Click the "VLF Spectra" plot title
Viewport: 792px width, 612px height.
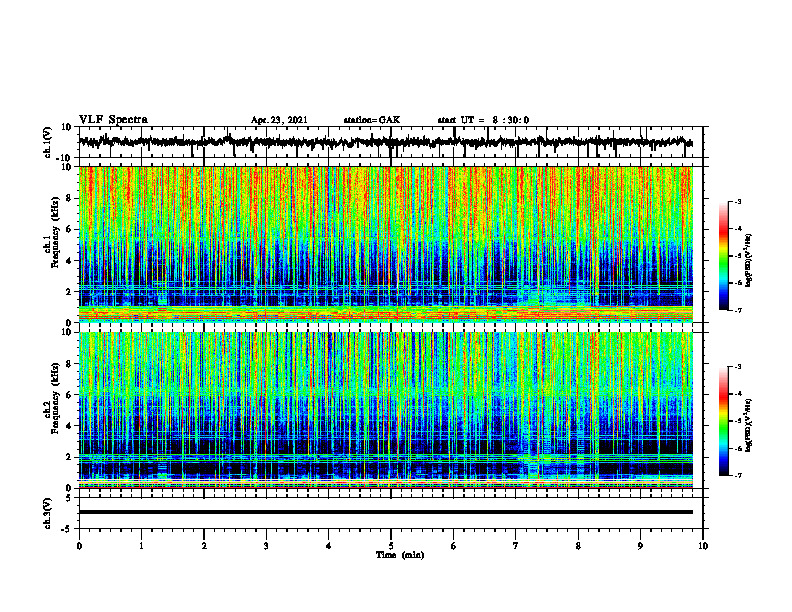(113, 120)
